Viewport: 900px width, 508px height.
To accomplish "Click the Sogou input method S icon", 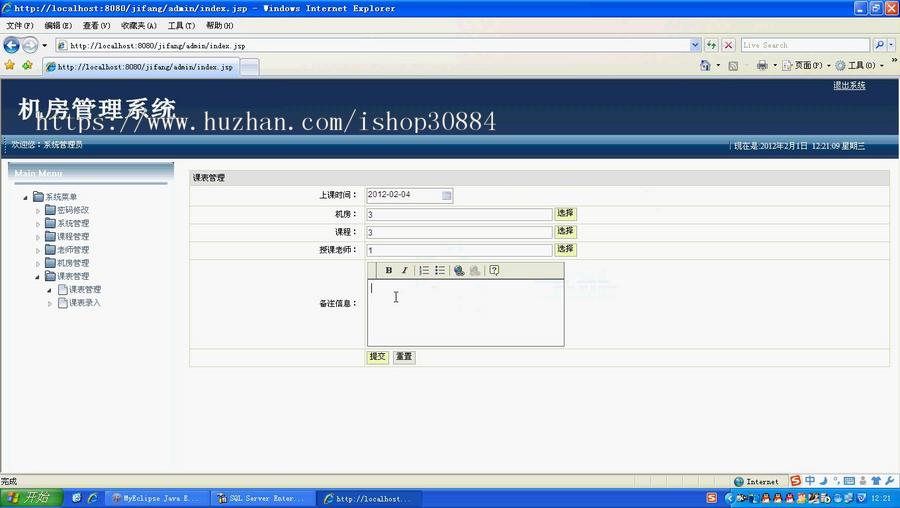I will tap(795, 480).
